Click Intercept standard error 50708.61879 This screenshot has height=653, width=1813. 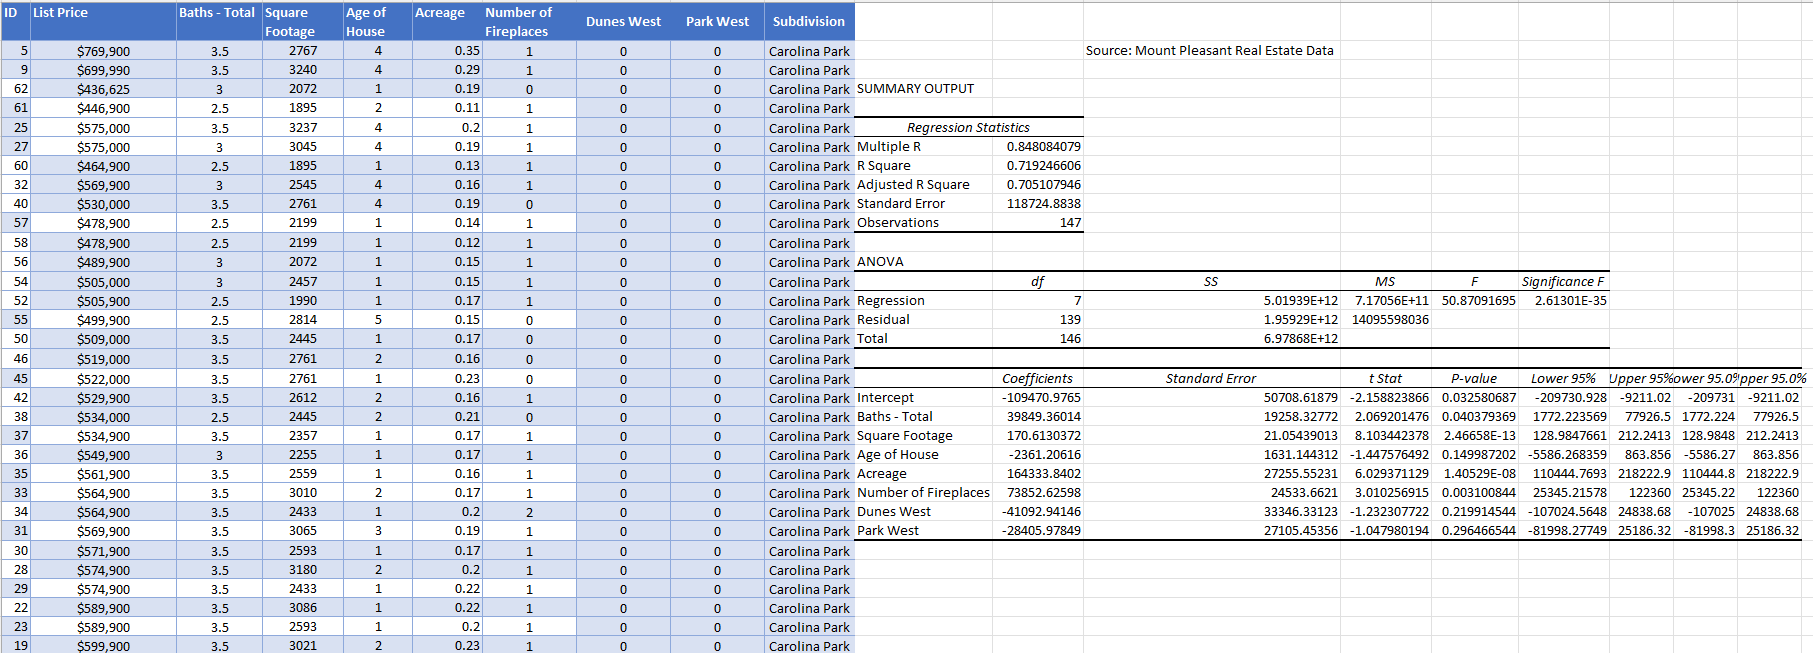tap(1301, 398)
